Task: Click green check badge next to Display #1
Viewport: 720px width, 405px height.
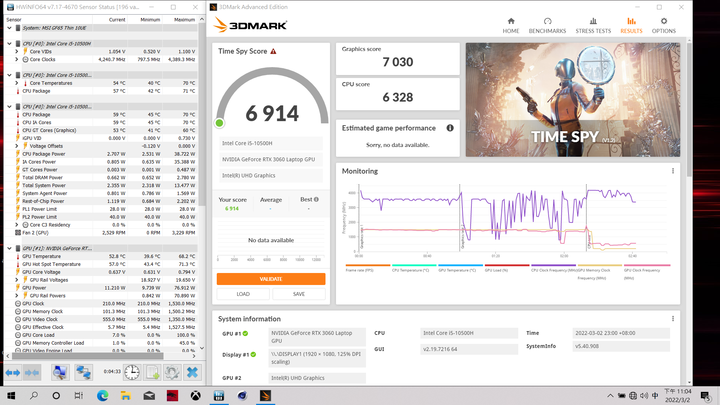Action: pos(253,354)
